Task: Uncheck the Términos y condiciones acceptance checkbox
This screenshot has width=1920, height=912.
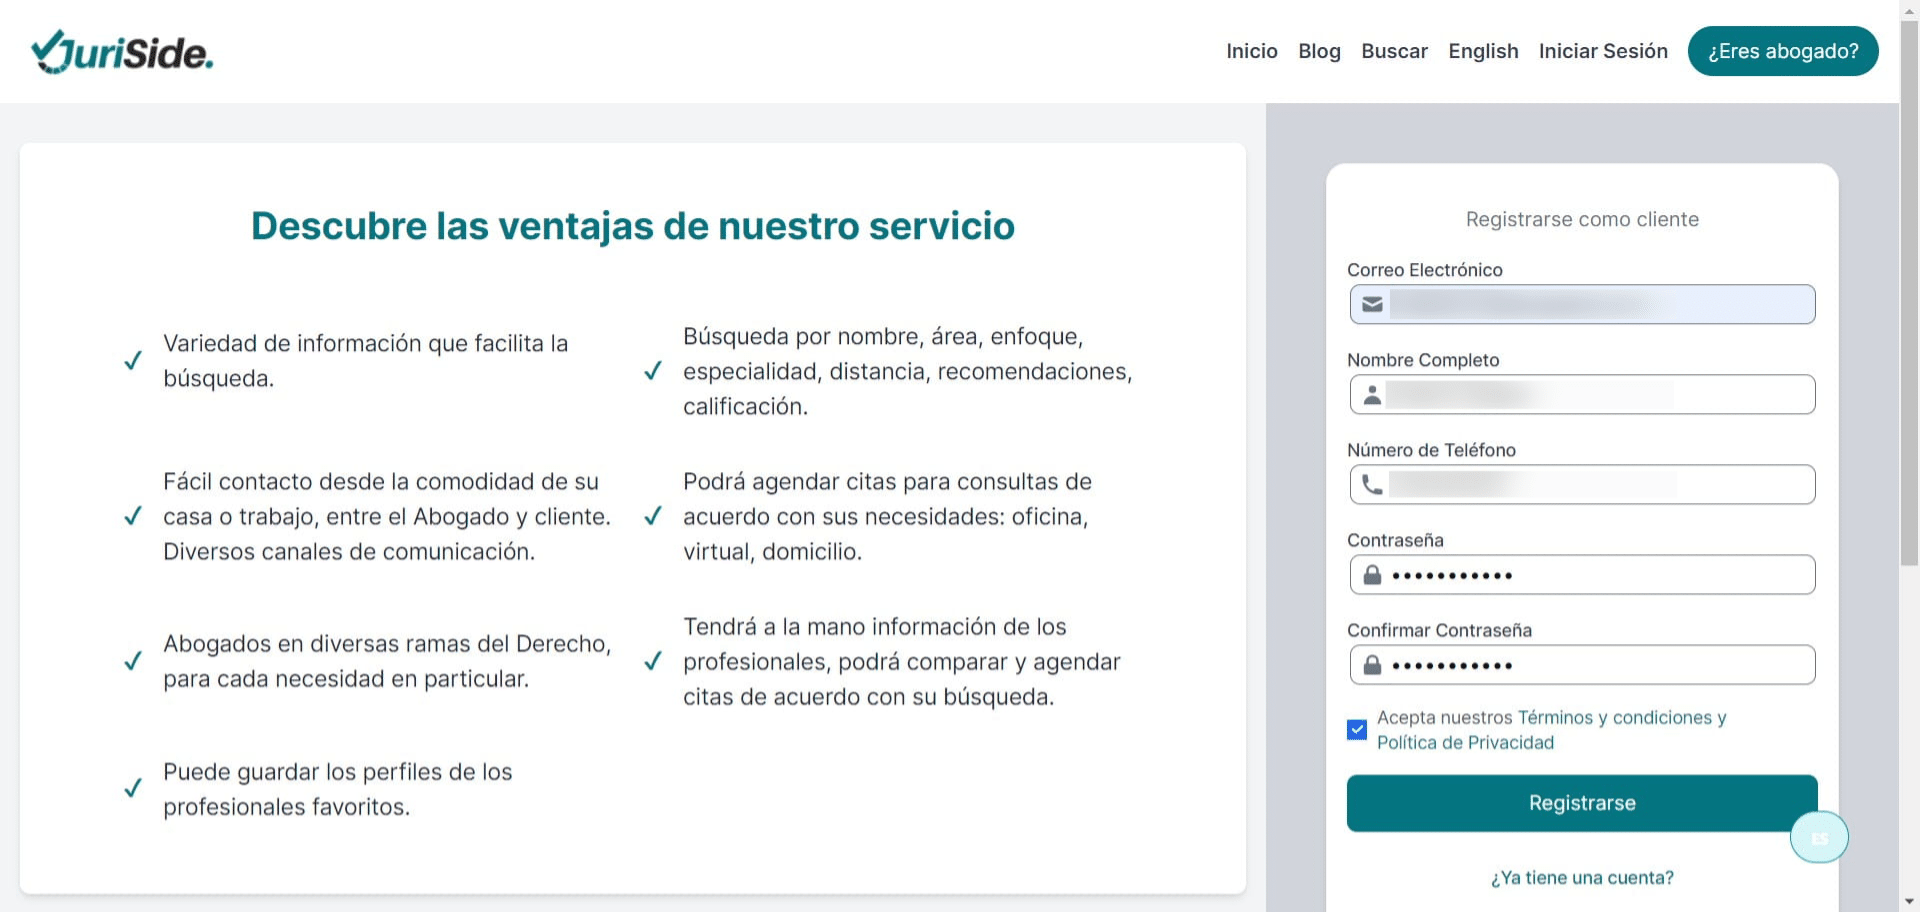Action: tap(1356, 730)
